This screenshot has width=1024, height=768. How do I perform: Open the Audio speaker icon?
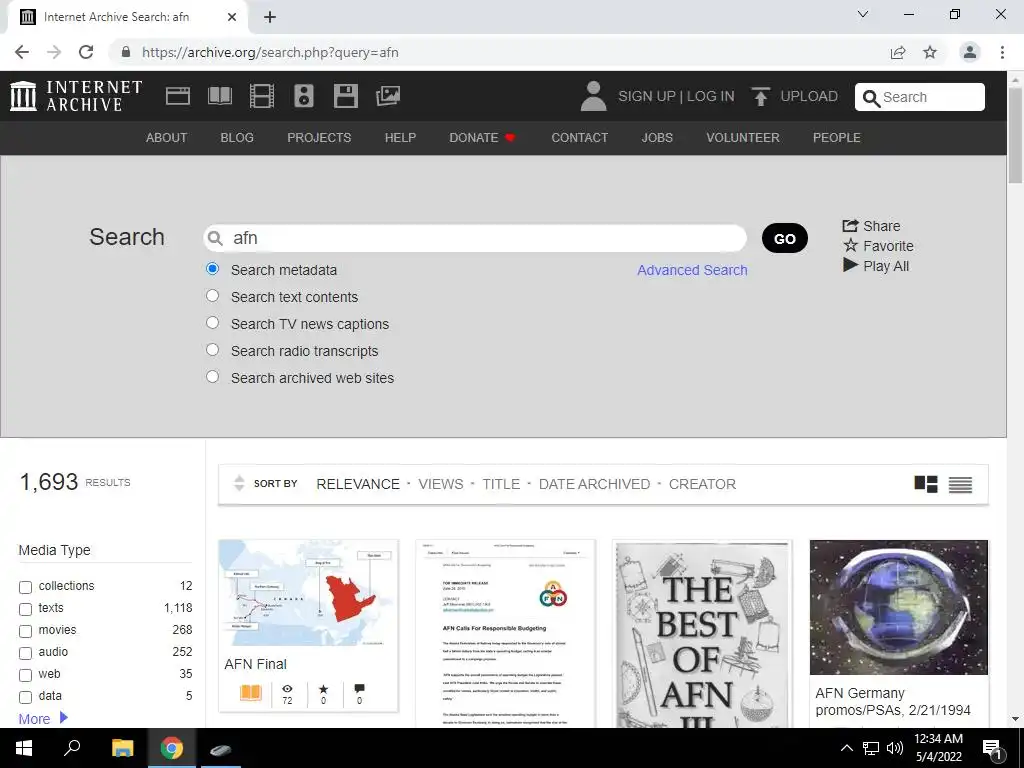pyautogui.click(x=304, y=96)
